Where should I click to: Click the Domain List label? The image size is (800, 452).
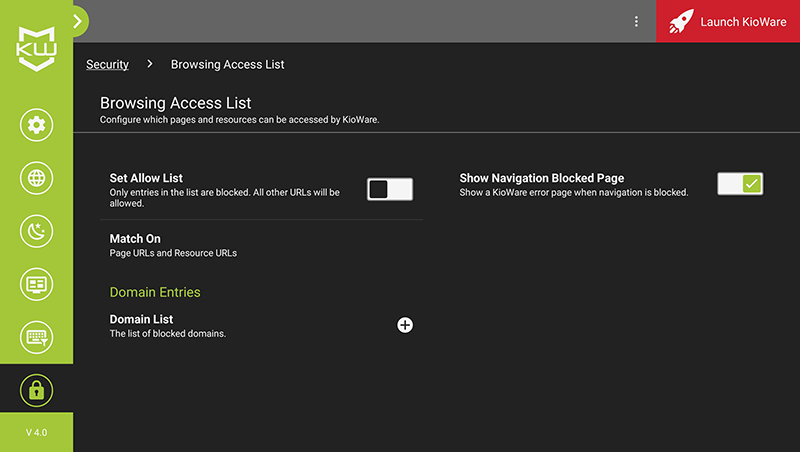pos(141,319)
